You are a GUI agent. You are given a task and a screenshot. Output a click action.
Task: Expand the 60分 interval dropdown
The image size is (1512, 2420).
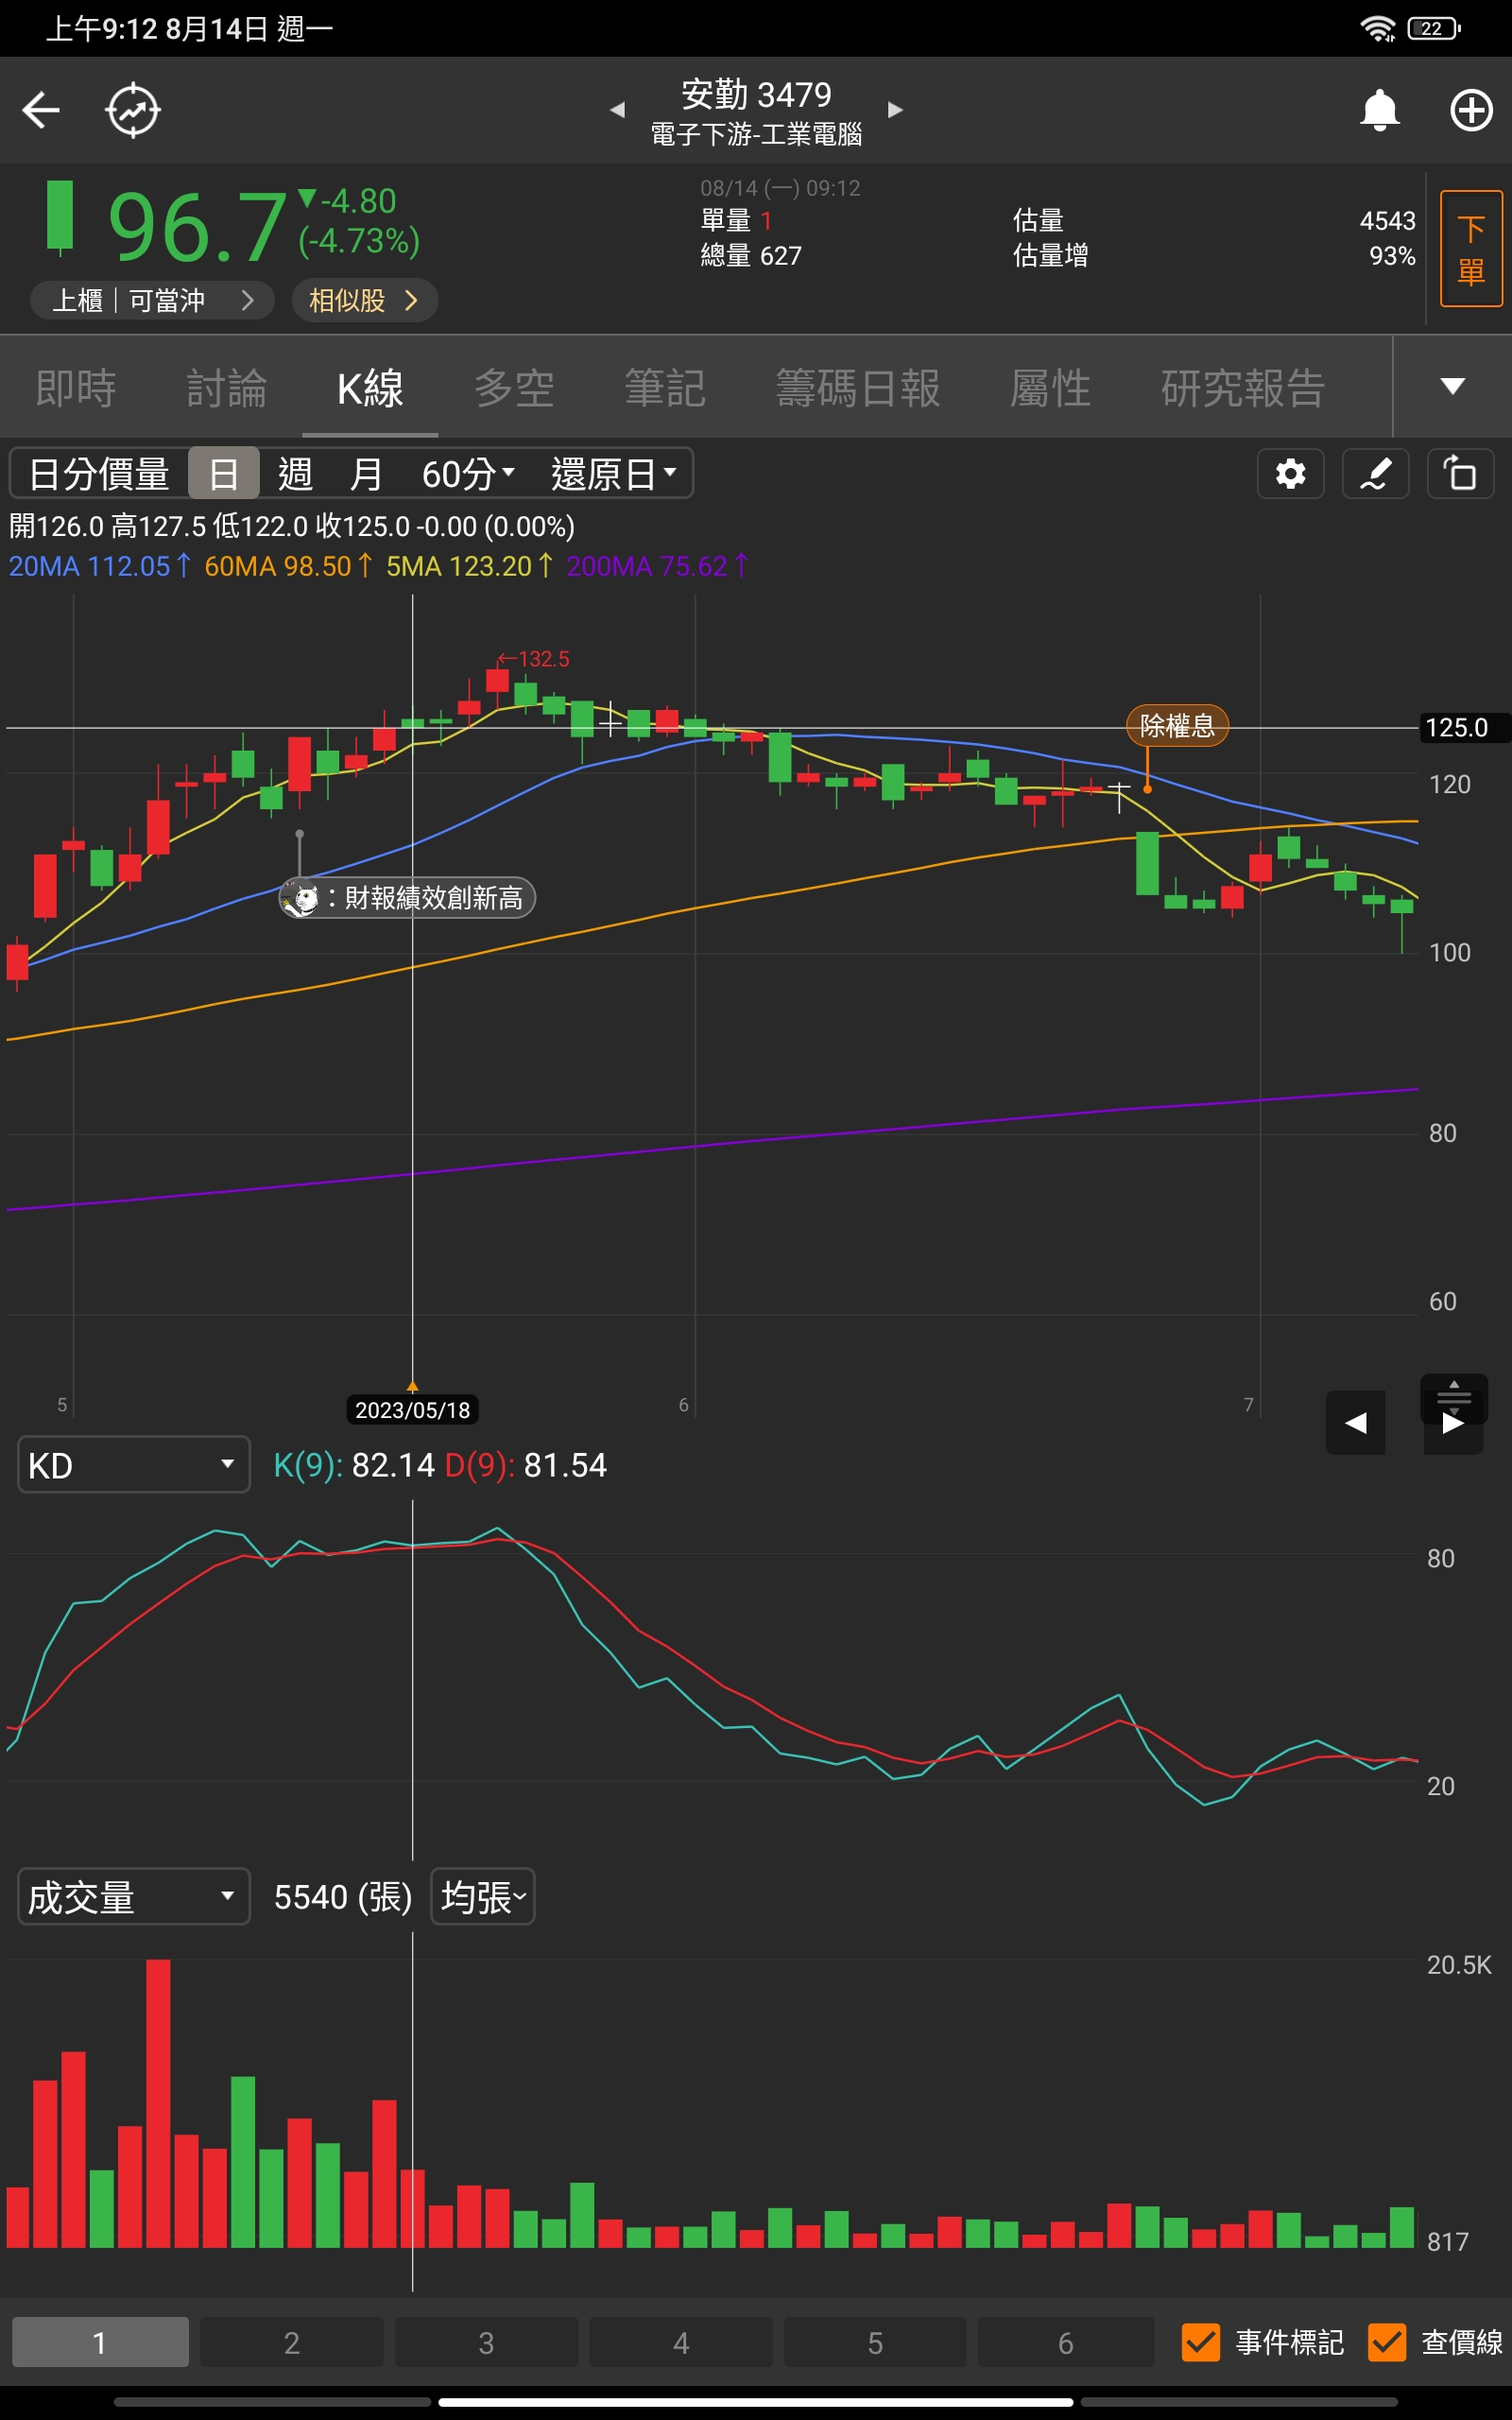coord(467,474)
